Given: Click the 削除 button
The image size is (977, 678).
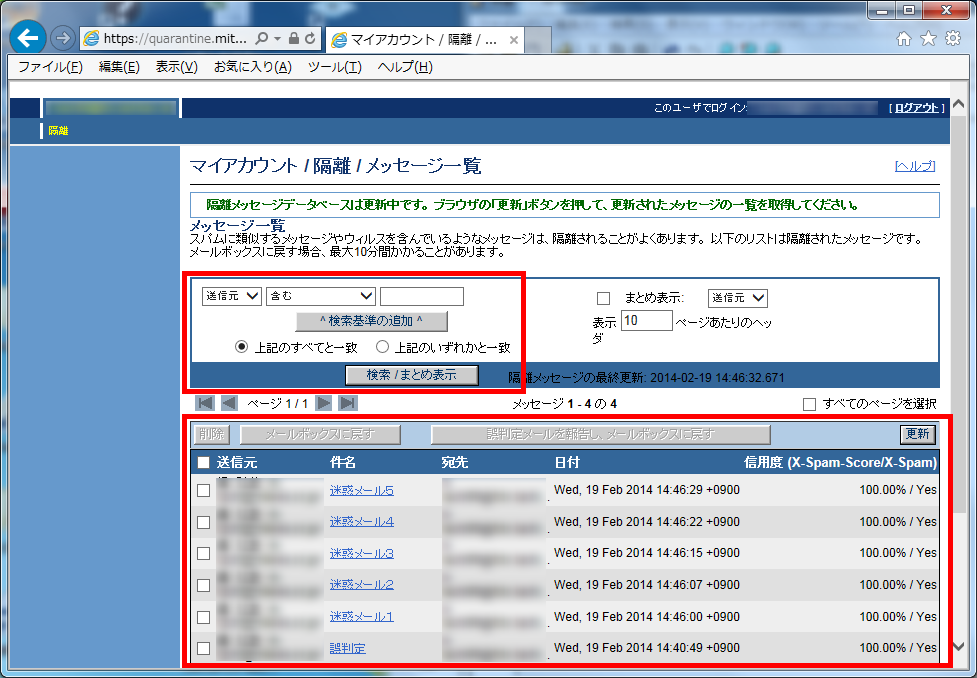Looking at the screenshot, I should click(x=212, y=434).
